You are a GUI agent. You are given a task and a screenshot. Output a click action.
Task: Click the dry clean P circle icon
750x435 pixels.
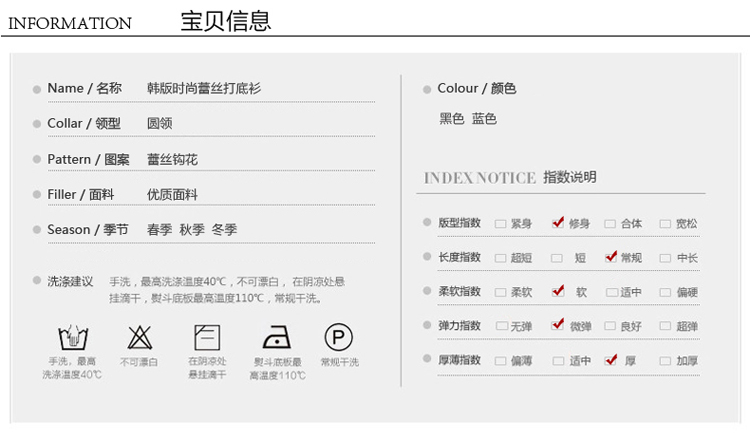[x=339, y=337]
